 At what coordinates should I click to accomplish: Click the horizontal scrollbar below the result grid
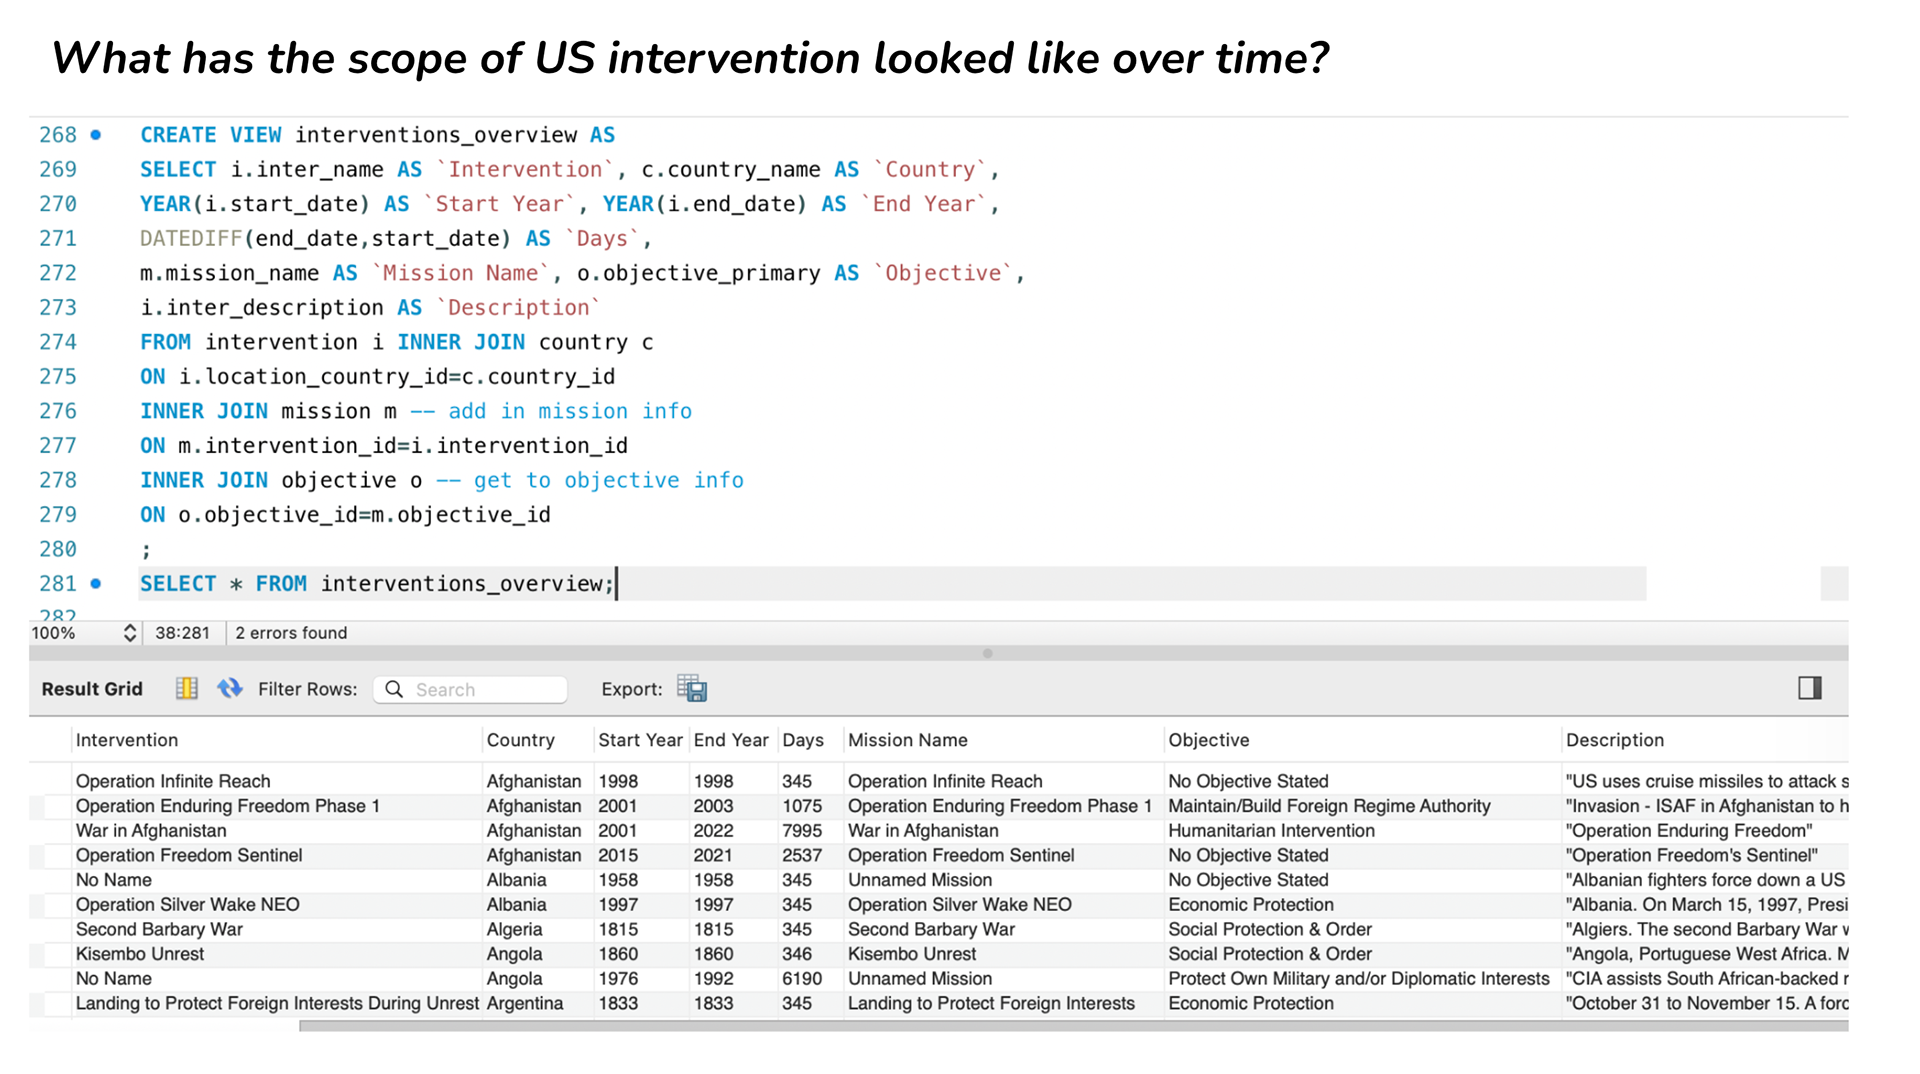coord(1073,1026)
